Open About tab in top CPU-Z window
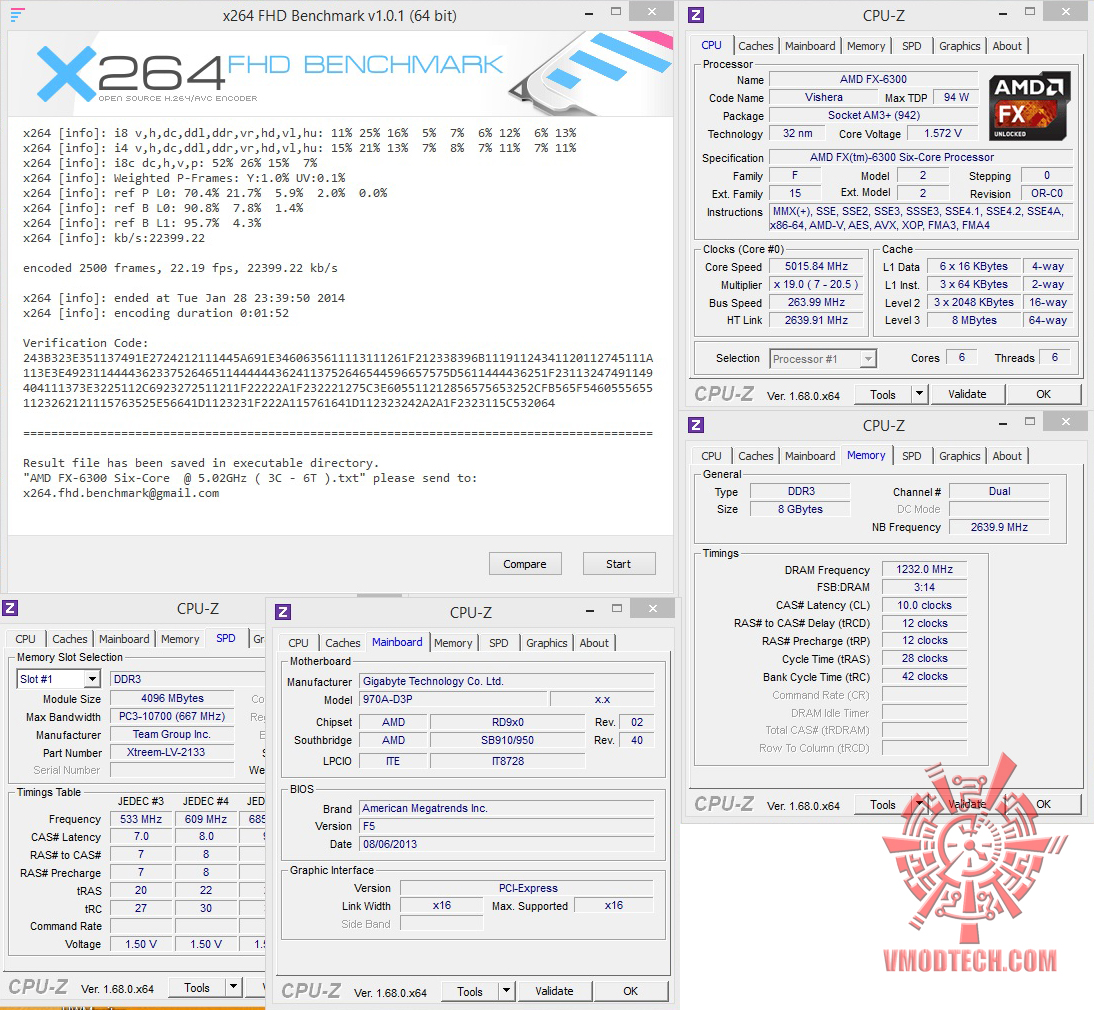 [1007, 46]
